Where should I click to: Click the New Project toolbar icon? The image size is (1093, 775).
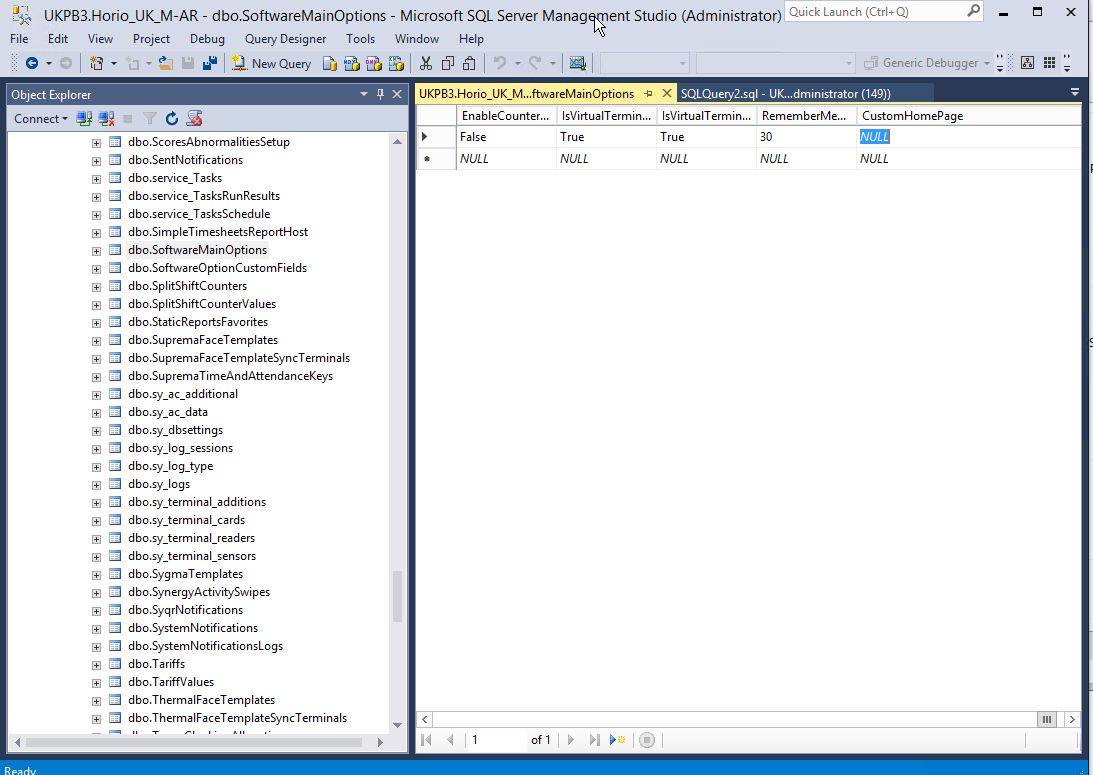(x=96, y=63)
